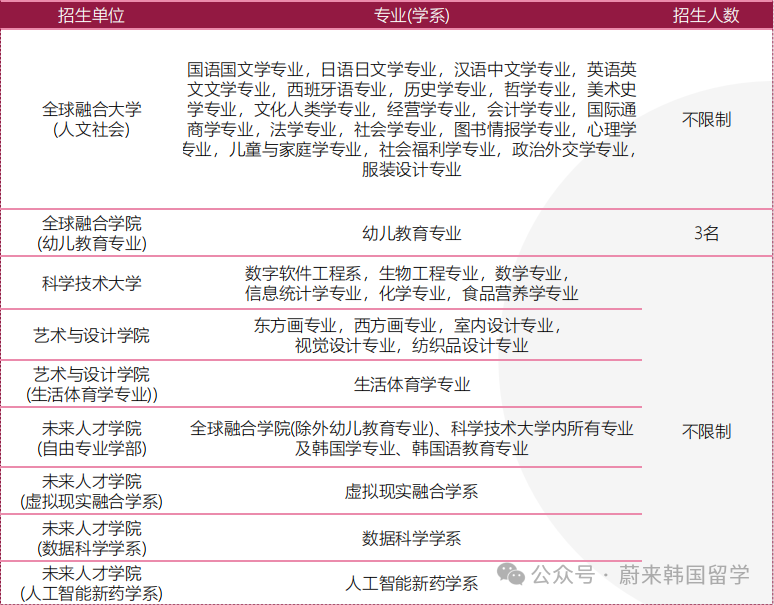Click the lower 不限制 merged enrollment cell
The width and height of the screenshot is (774, 605).
(x=706, y=431)
